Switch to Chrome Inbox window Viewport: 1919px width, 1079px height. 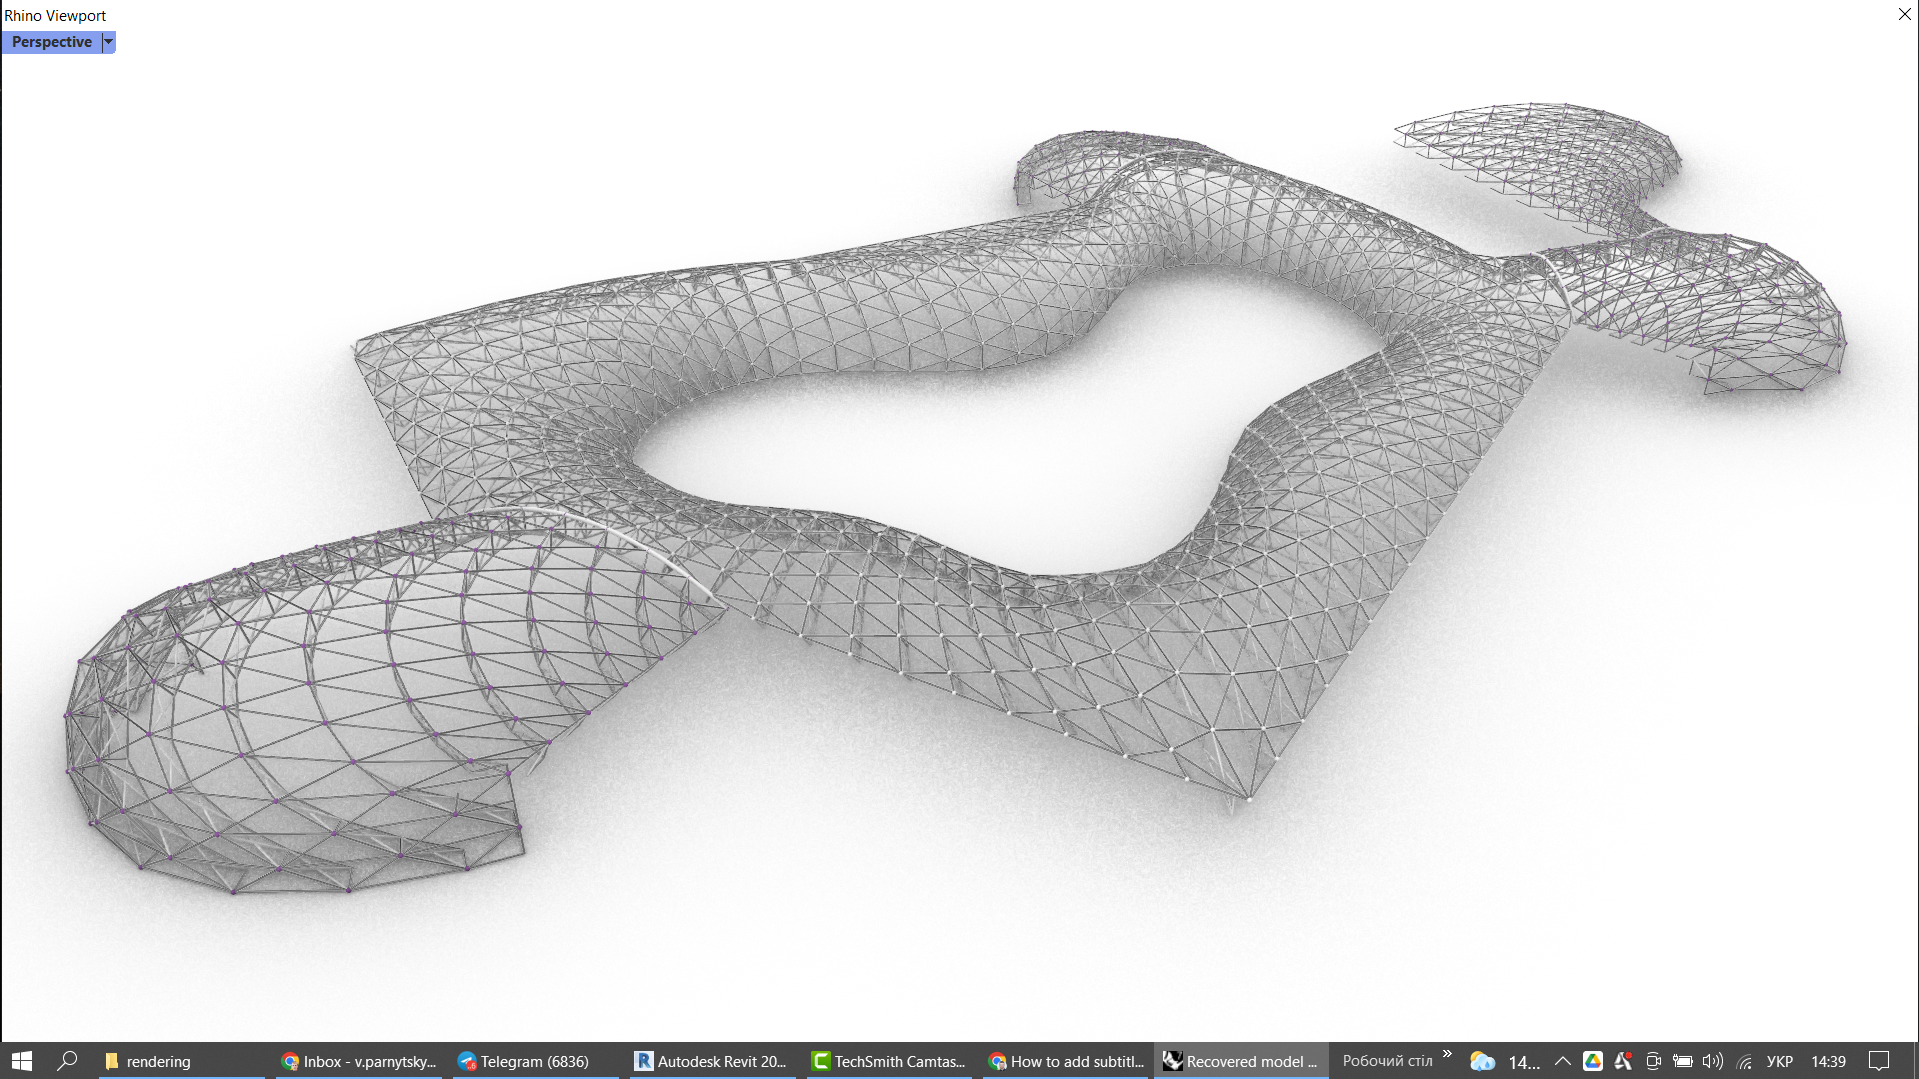(358, 1061)
